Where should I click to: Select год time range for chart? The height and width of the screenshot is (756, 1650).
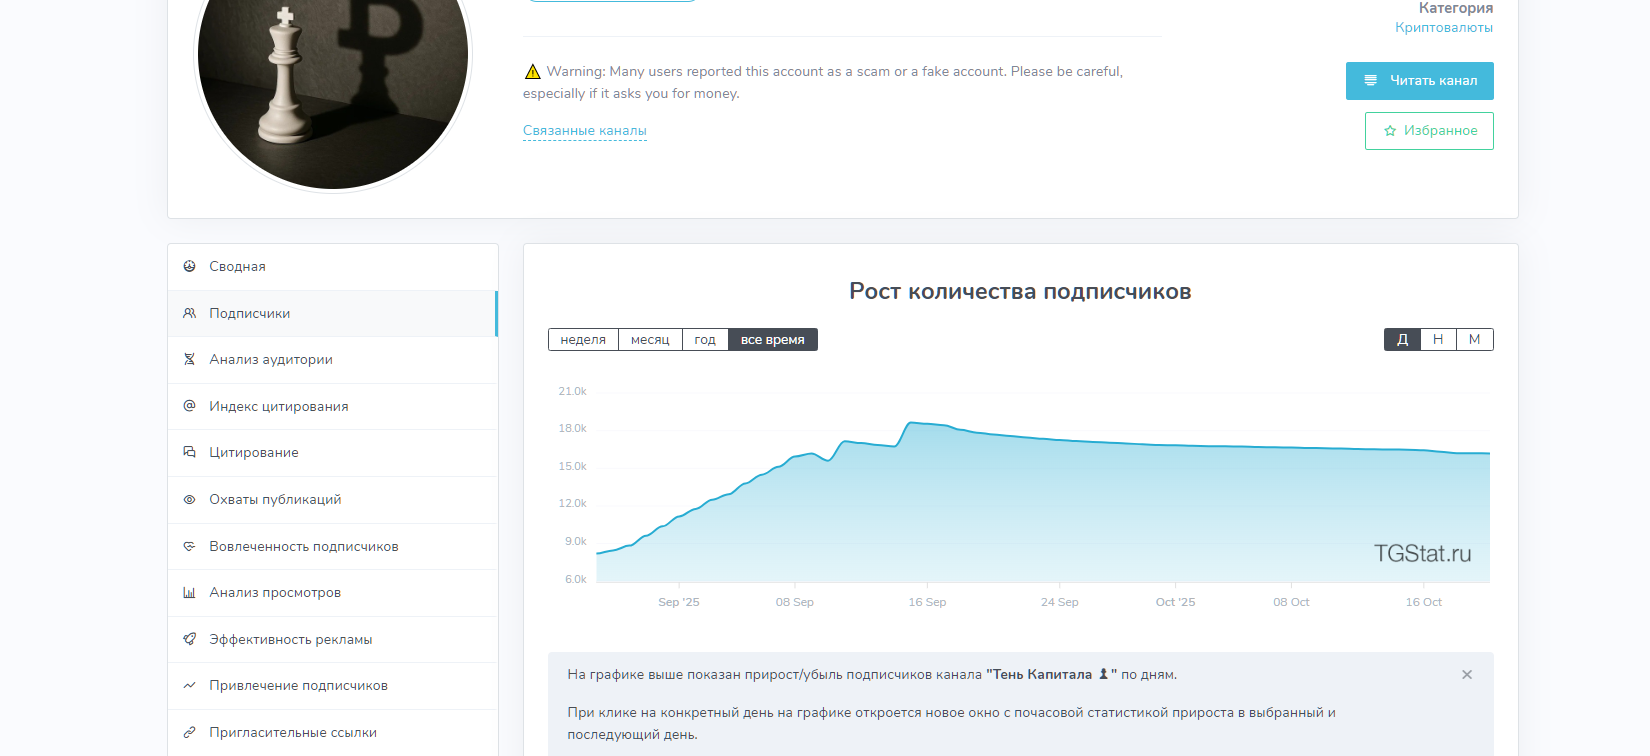tap(705, 340)
